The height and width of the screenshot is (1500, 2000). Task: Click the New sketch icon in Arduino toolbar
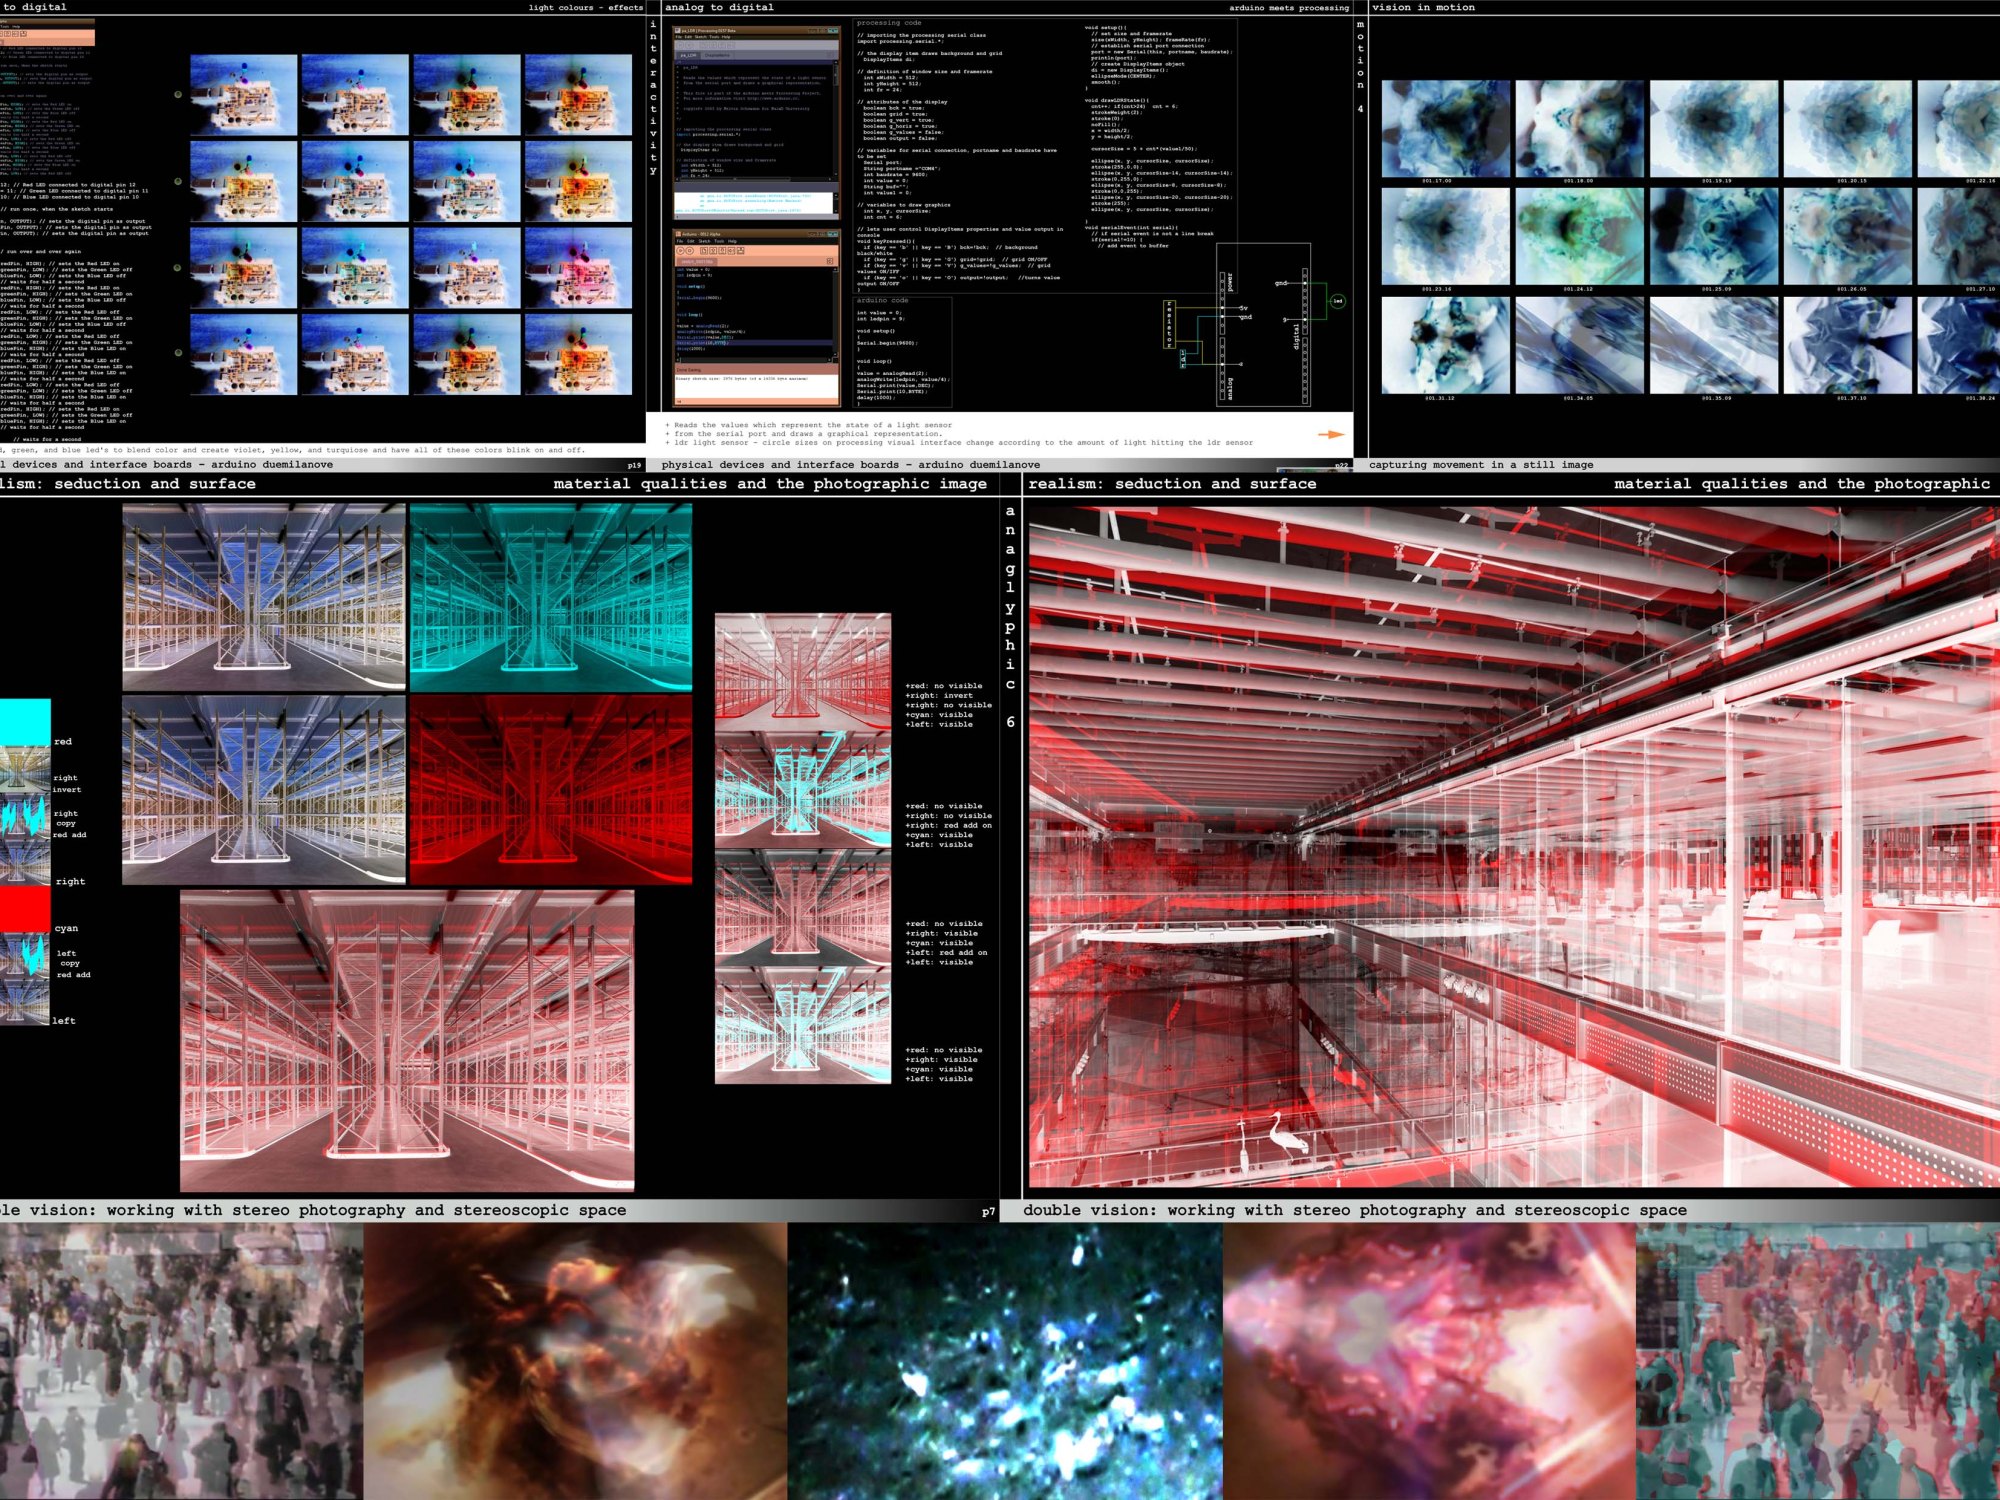[x=704, y=251]
